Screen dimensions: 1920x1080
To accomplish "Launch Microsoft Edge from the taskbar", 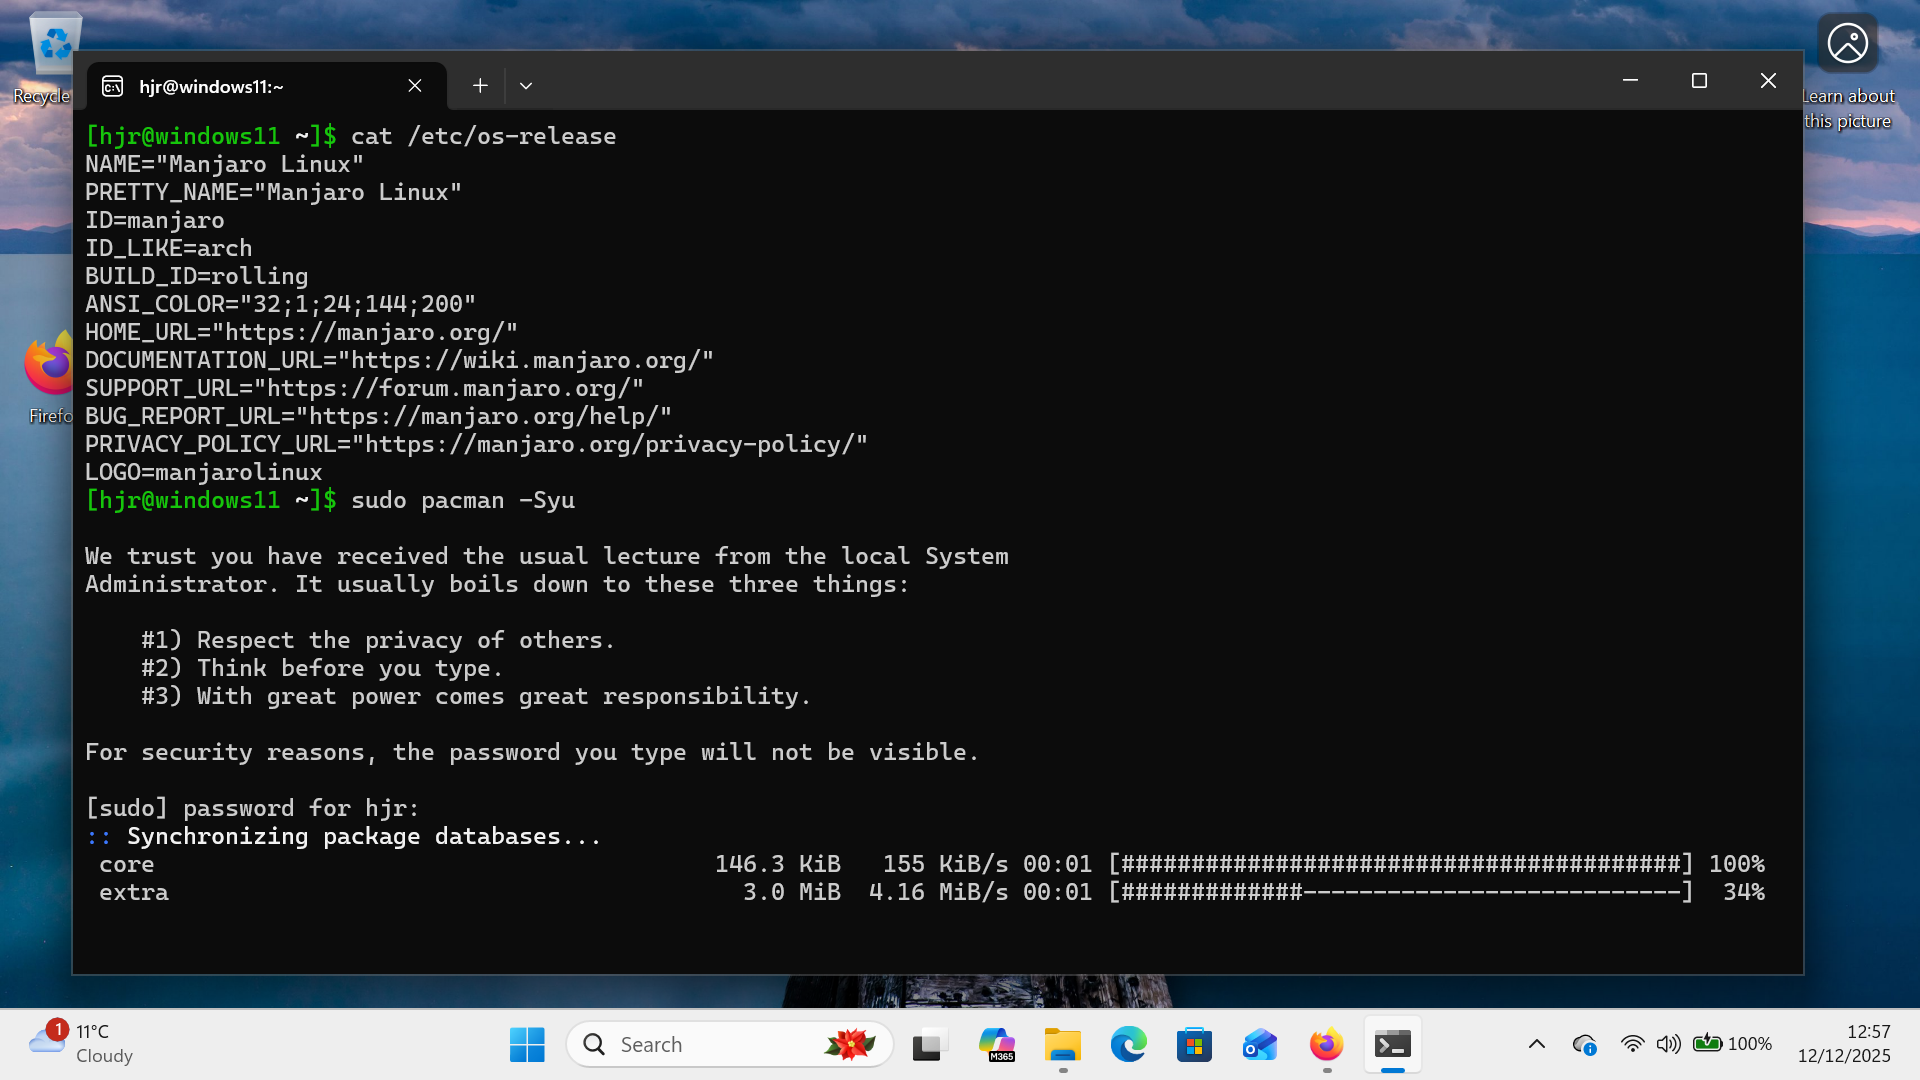I will (1128, 1045).
